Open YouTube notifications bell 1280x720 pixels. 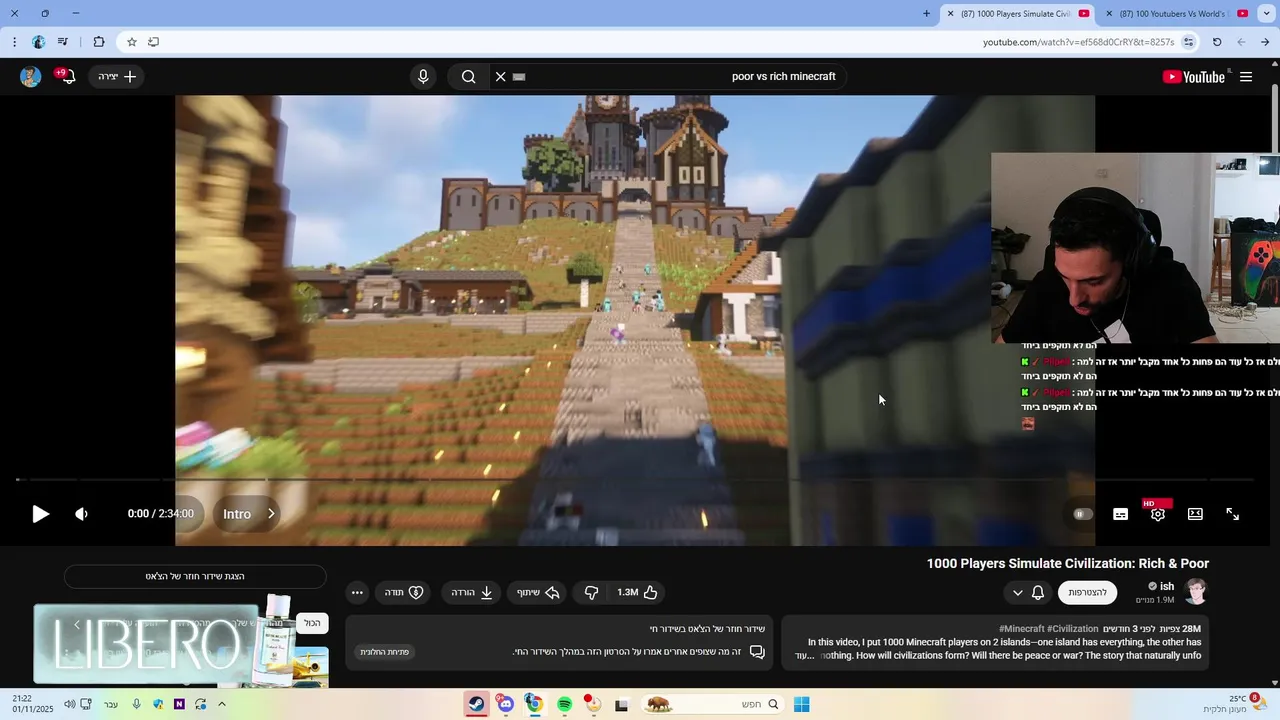tap(67, 77)
